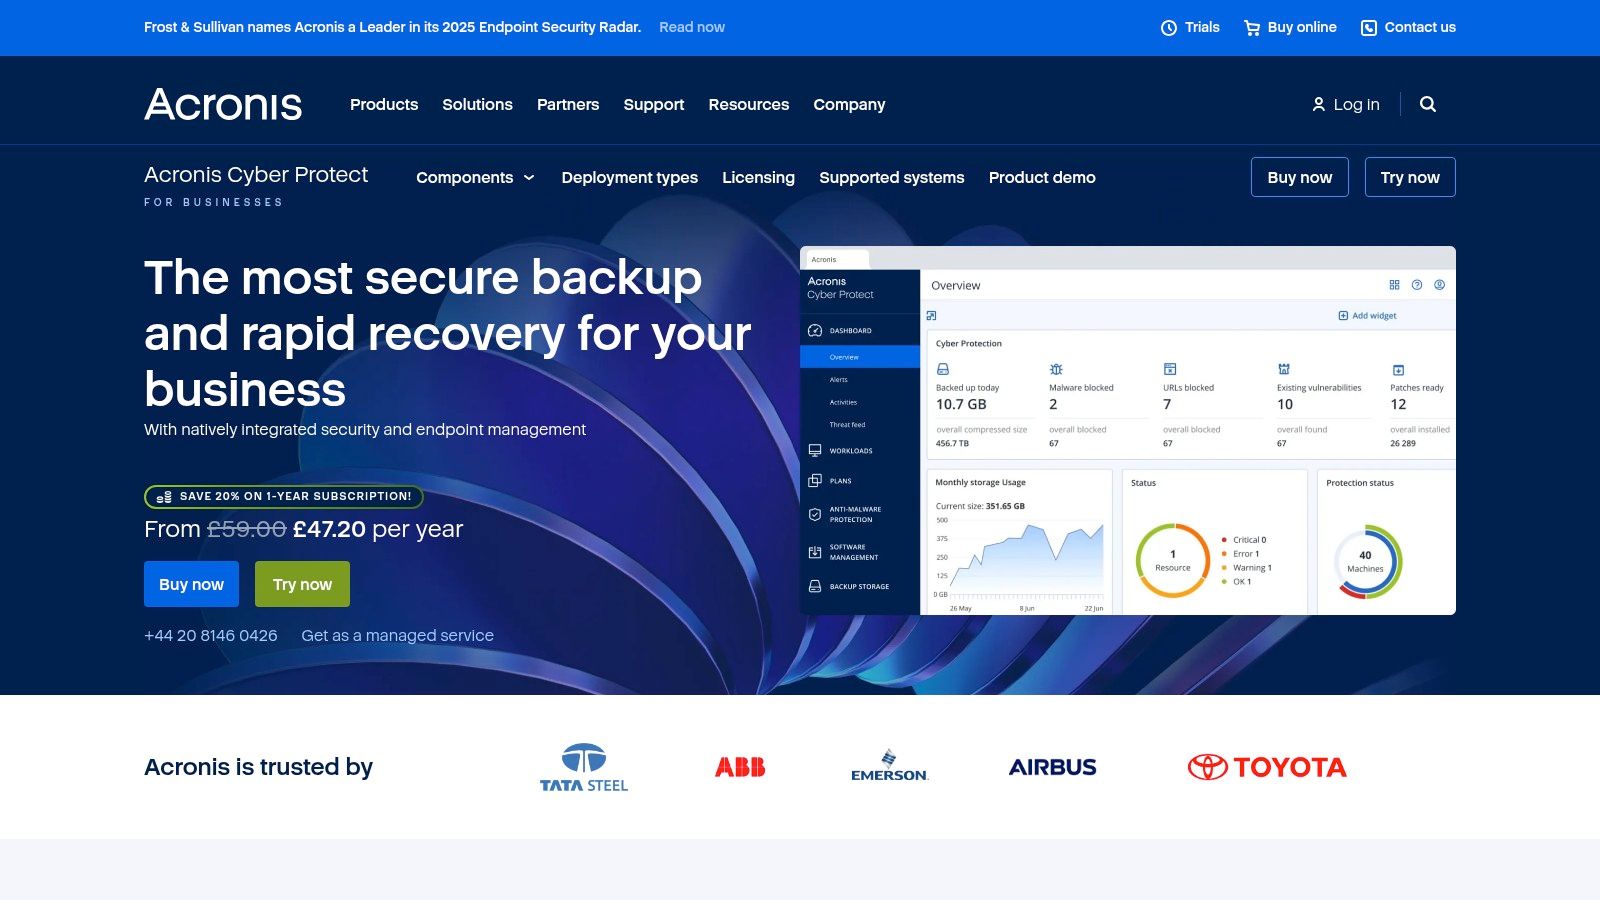Click the Log in user icon
This screenshot has height=900, width=1600.
coord(1319,104)
